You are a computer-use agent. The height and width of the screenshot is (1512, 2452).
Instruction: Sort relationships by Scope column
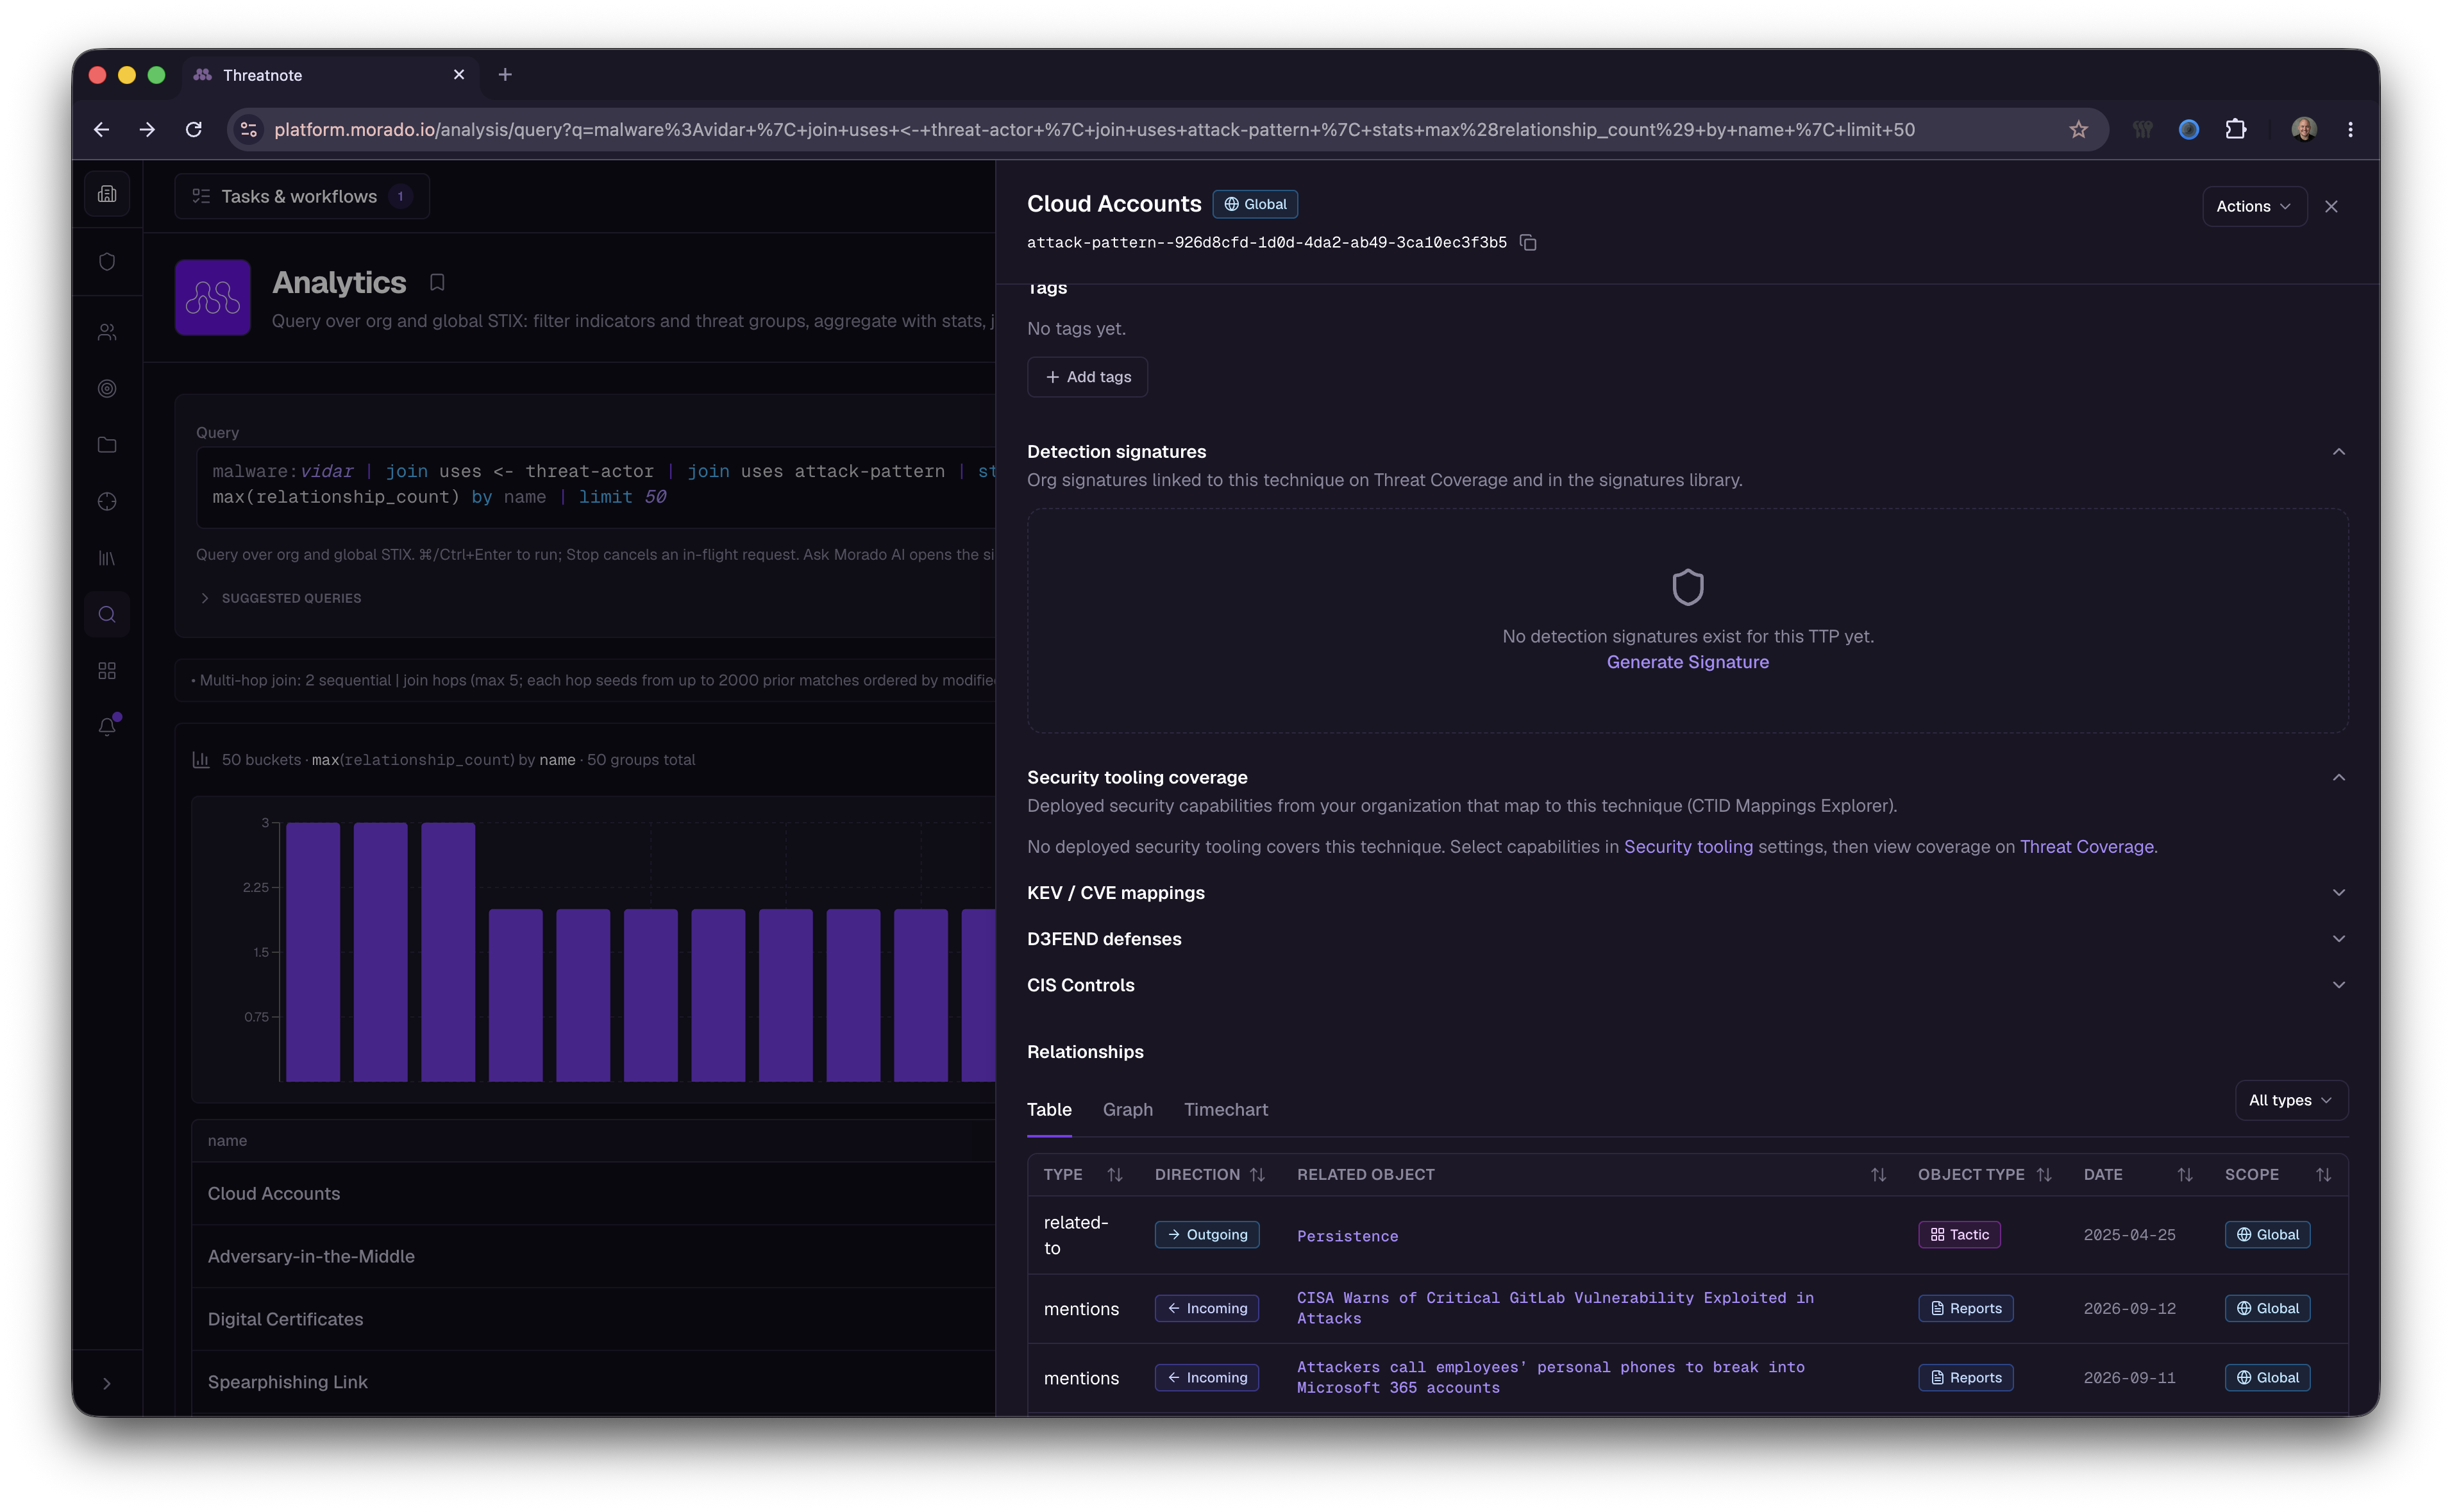point(2323,1175)
